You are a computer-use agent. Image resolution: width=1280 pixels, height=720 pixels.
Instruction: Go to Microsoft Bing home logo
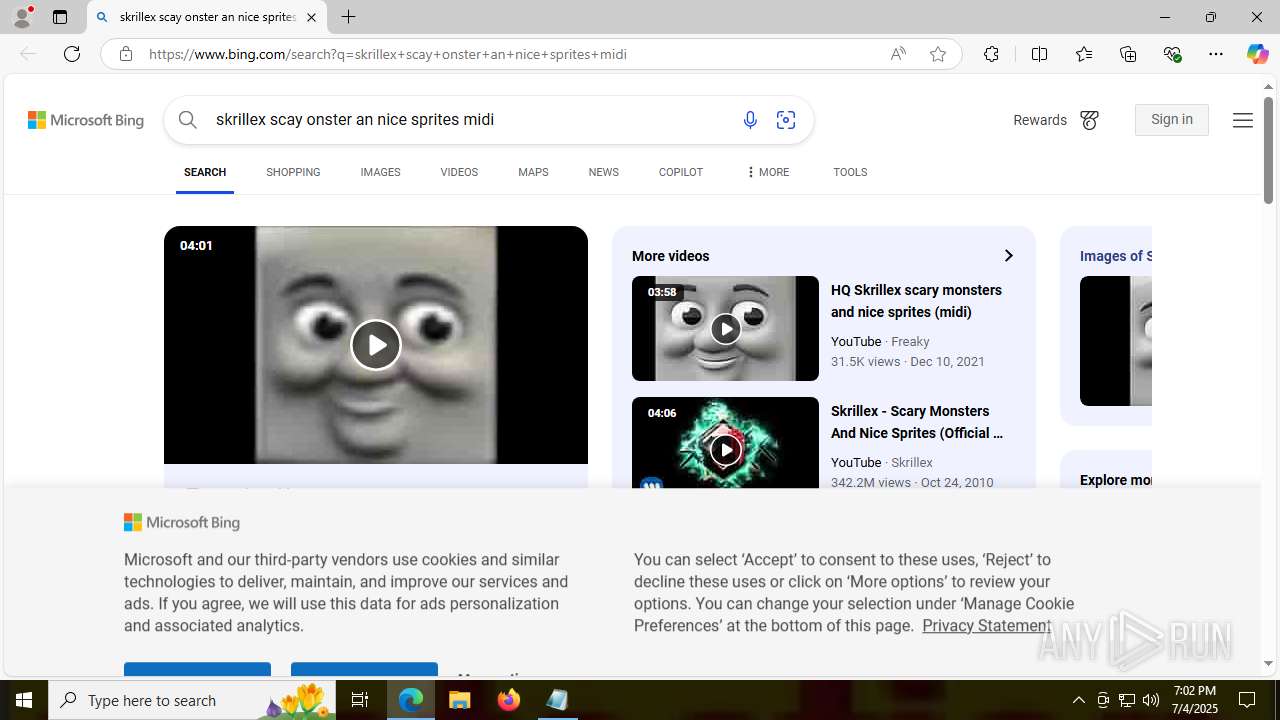[86, 120]
